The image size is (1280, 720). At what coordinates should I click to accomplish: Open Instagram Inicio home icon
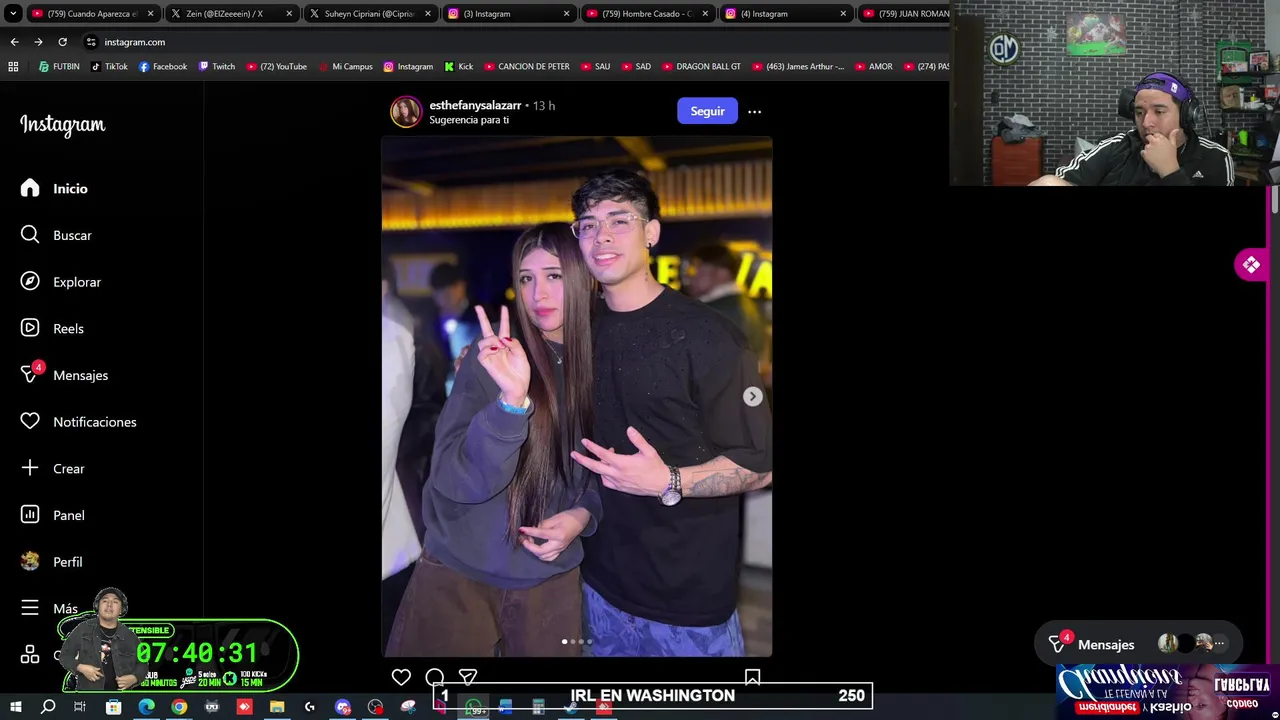[30, 188]
